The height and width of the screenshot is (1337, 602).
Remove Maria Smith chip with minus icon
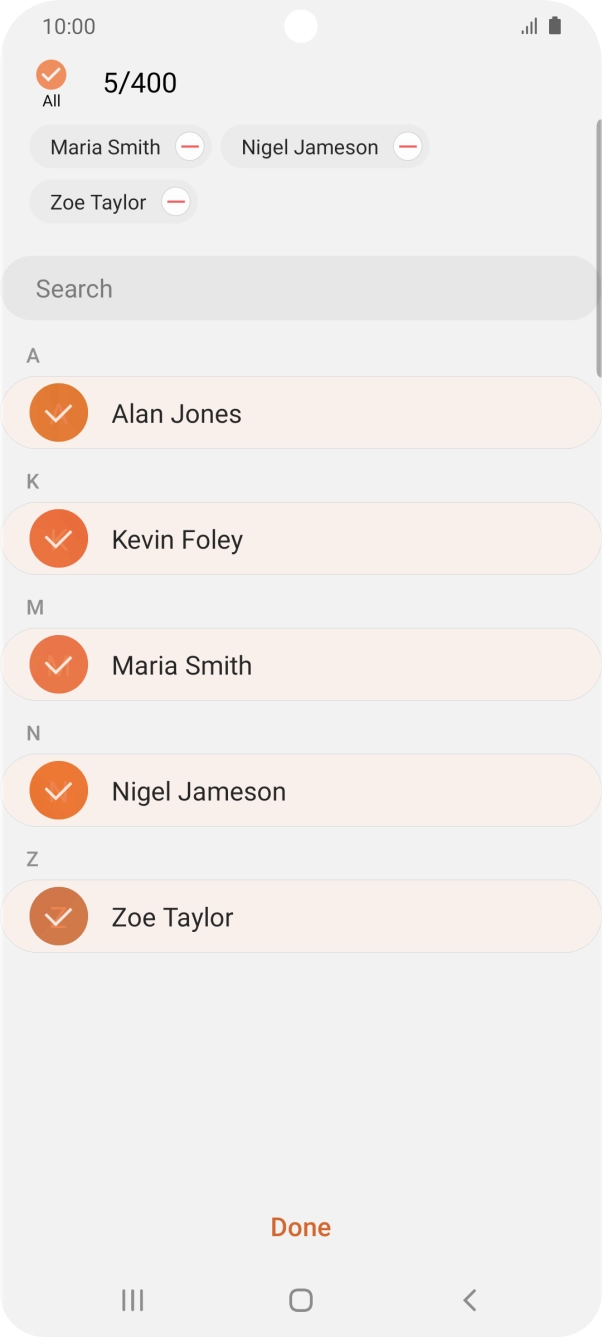point(189,147)
